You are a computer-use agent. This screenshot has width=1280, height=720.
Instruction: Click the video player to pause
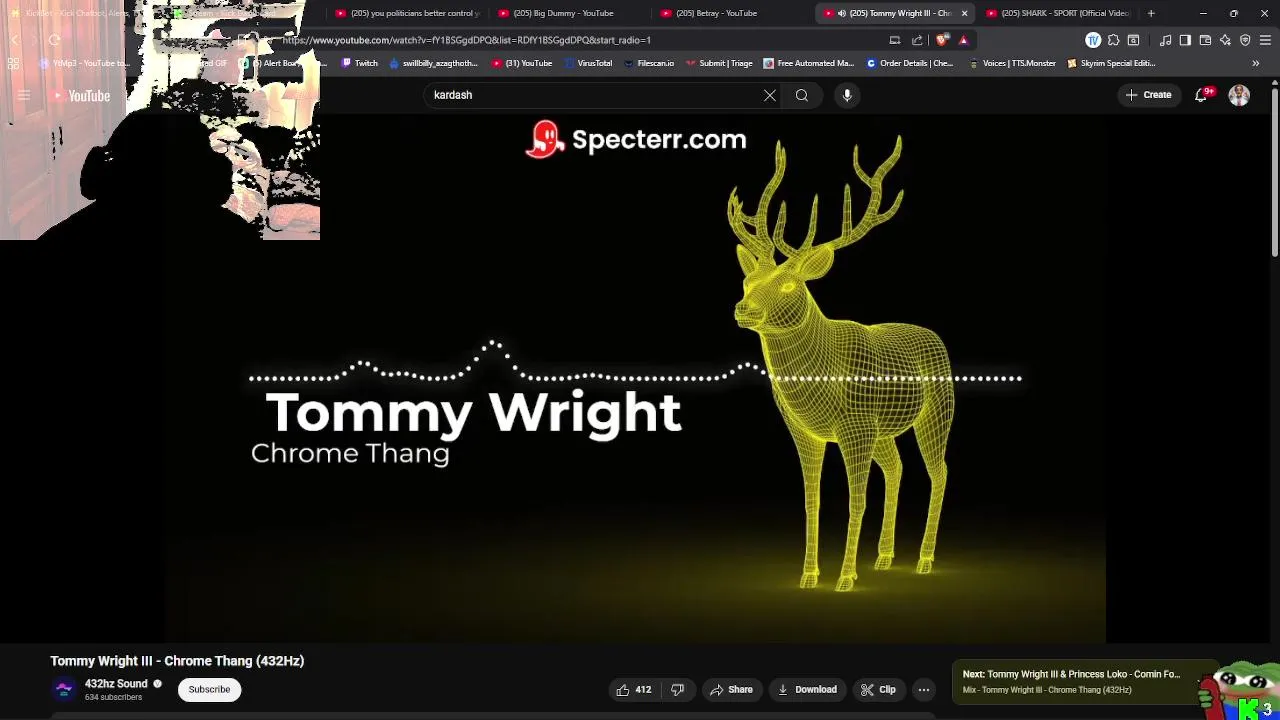[636, 378]
